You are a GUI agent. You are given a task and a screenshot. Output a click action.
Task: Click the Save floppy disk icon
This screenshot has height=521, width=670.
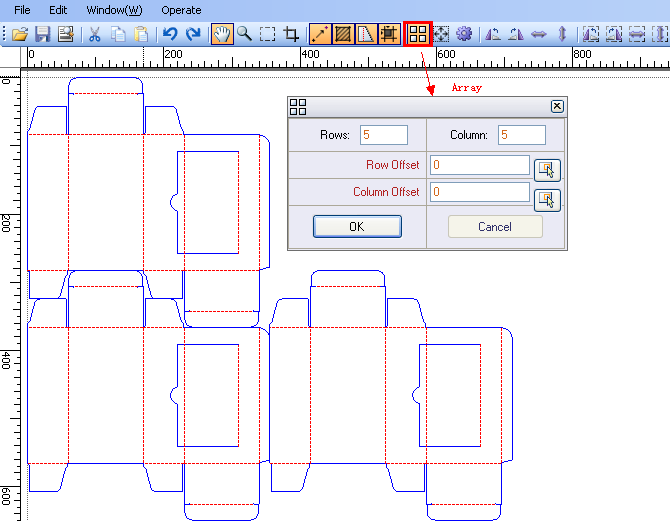tap(43, 34)
